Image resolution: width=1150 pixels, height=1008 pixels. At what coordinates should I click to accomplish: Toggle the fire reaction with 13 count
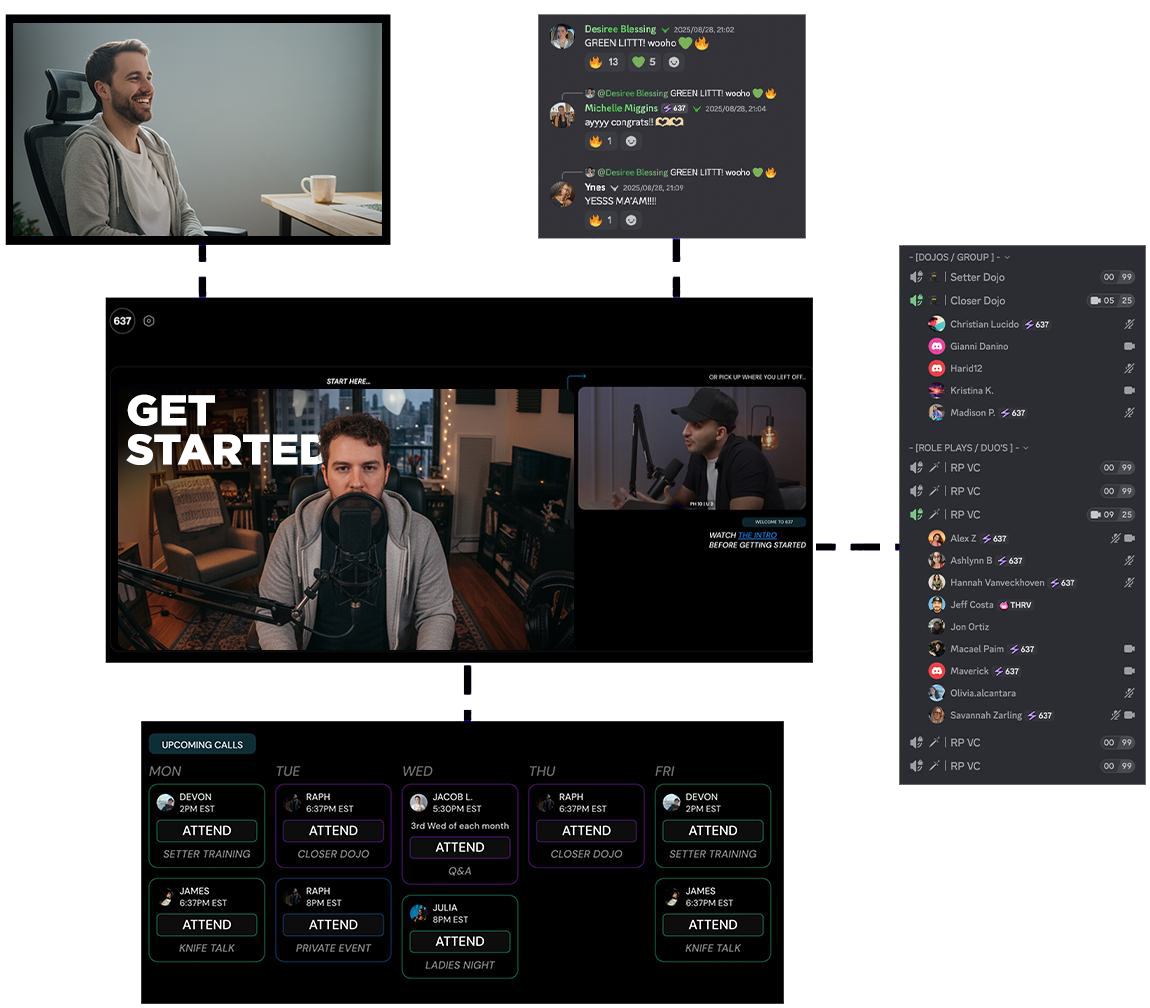click(604, 62)
